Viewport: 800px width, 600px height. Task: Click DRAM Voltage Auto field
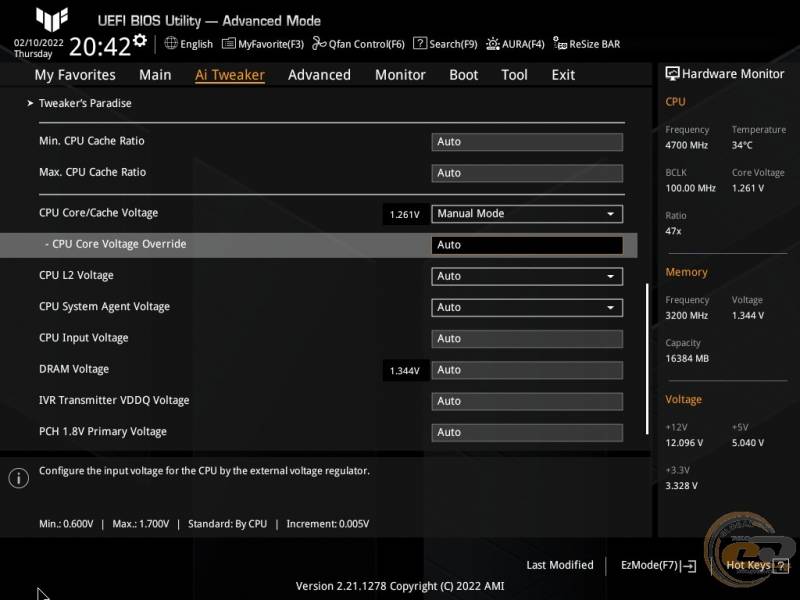(x=527, y=370)
